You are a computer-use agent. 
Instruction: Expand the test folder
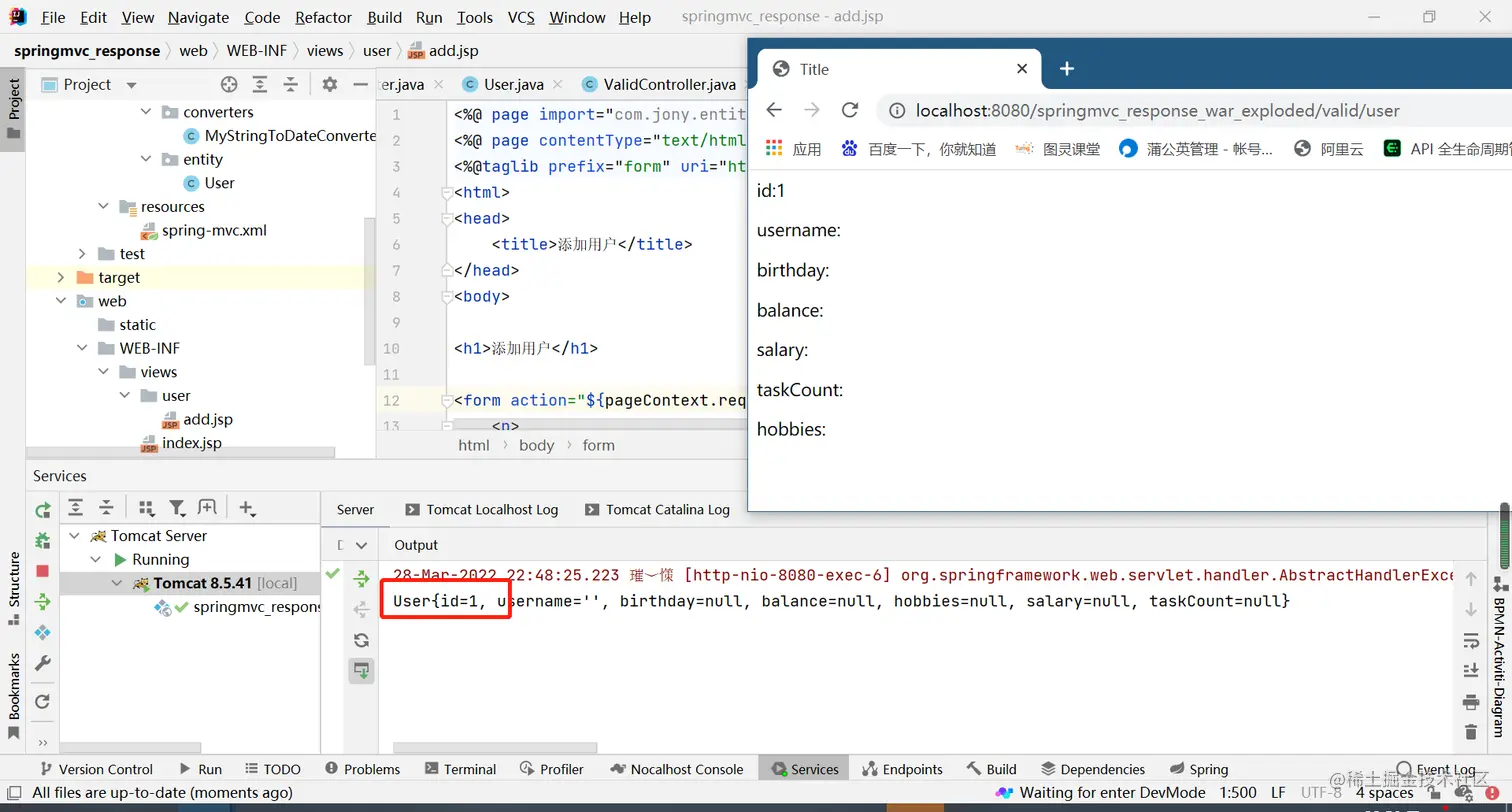point(83,254)
